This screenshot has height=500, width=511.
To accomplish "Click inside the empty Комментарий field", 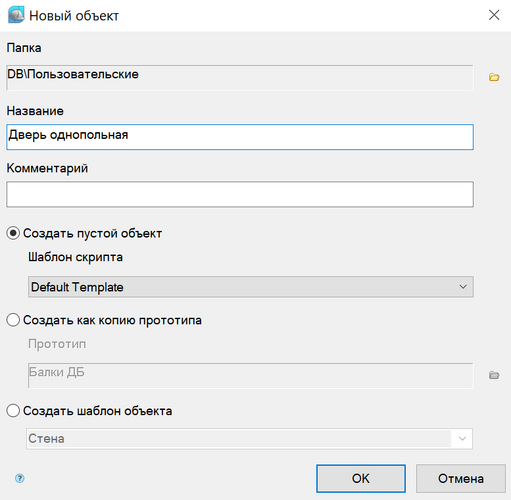I will point(240,194).
